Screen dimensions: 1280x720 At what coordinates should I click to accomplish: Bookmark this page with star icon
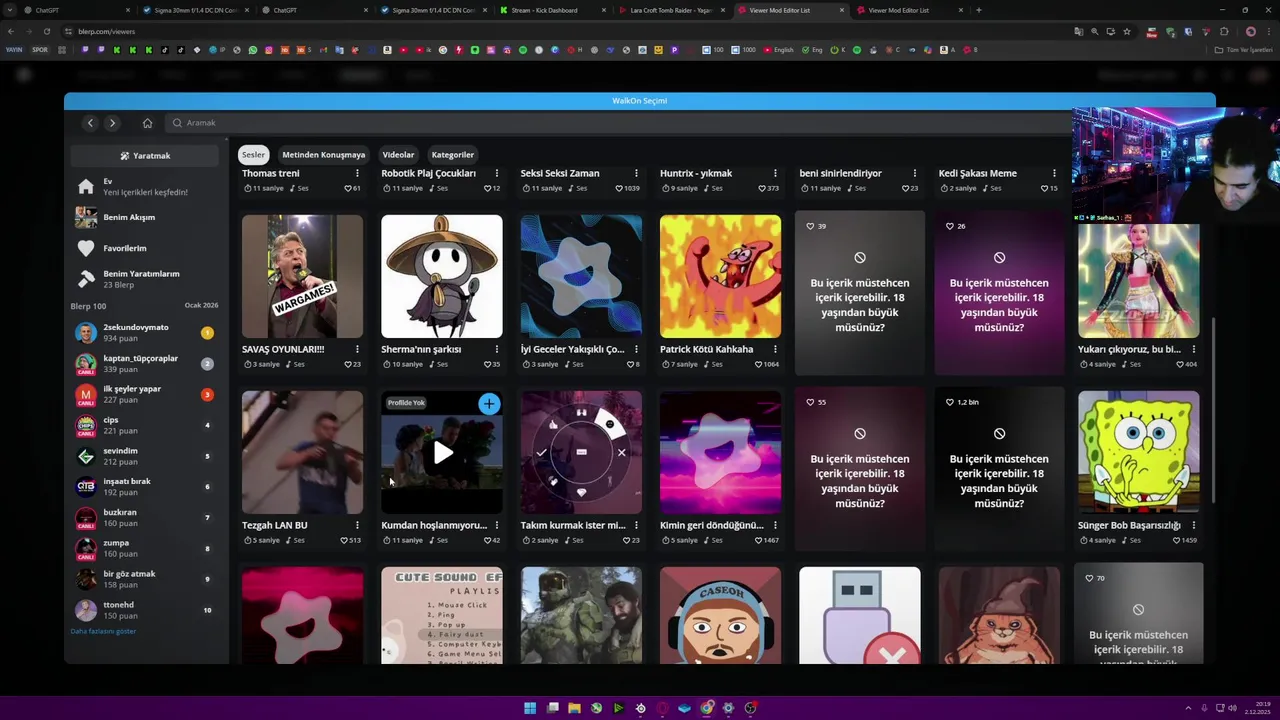pos(1127,31)
